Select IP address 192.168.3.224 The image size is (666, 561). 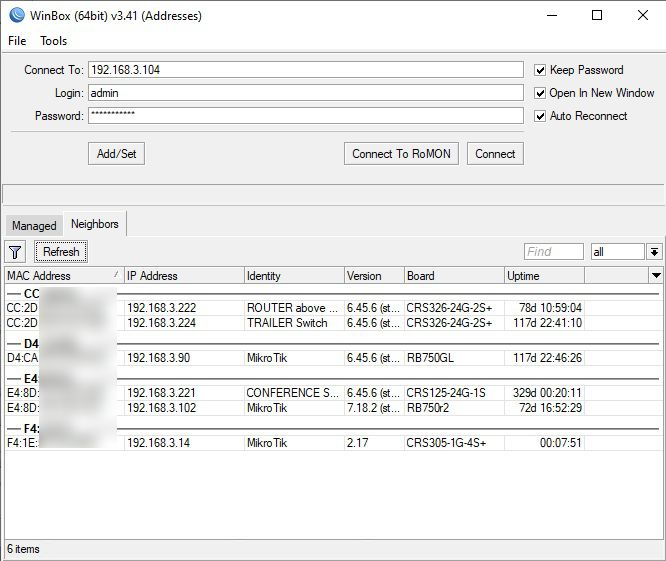(162, 323)
